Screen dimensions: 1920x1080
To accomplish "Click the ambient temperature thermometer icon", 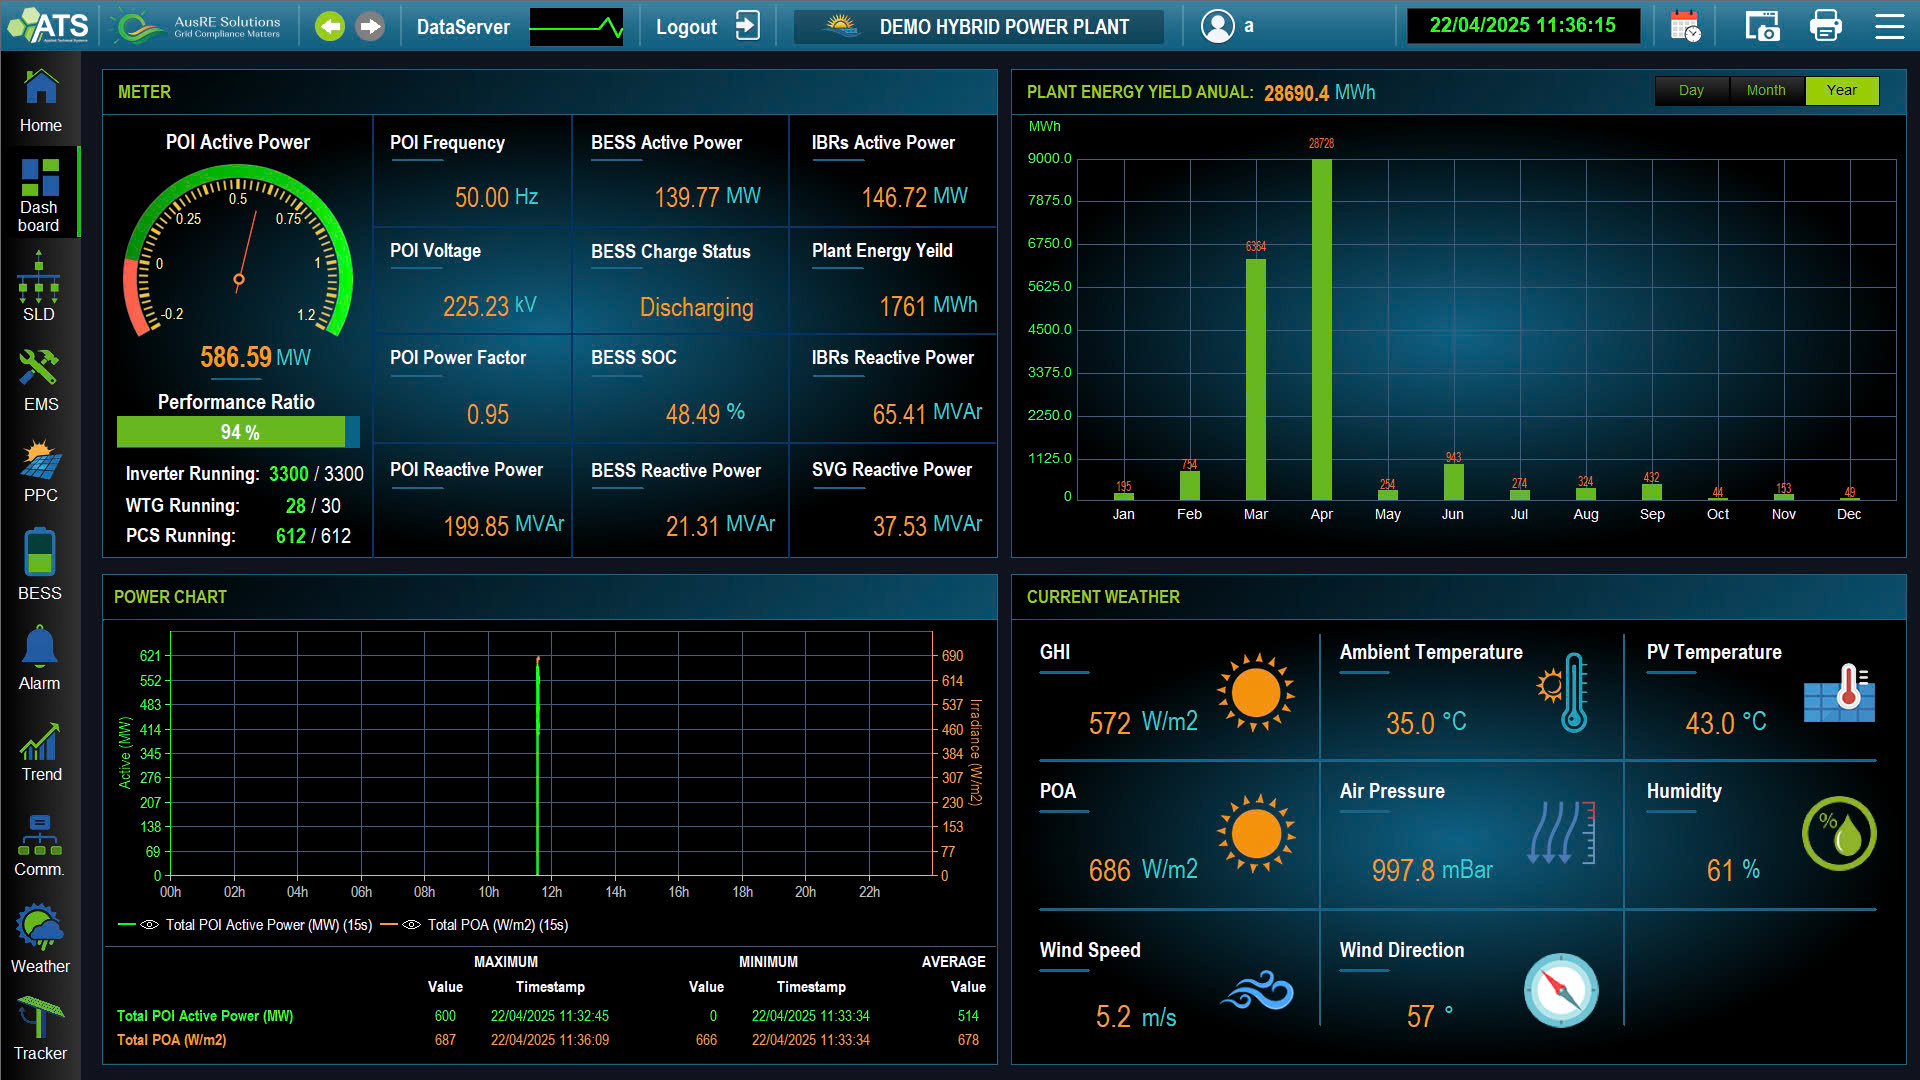I will (x=1564, y=692).
